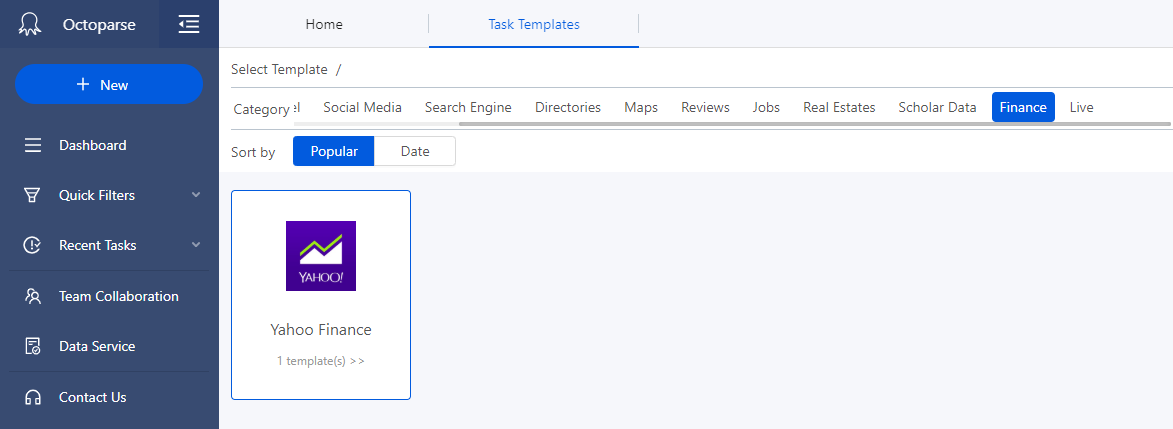Click the Yahoo Finance logo thumbnail
Viewport: 1173px width, 429px height.
click(321, 256)
